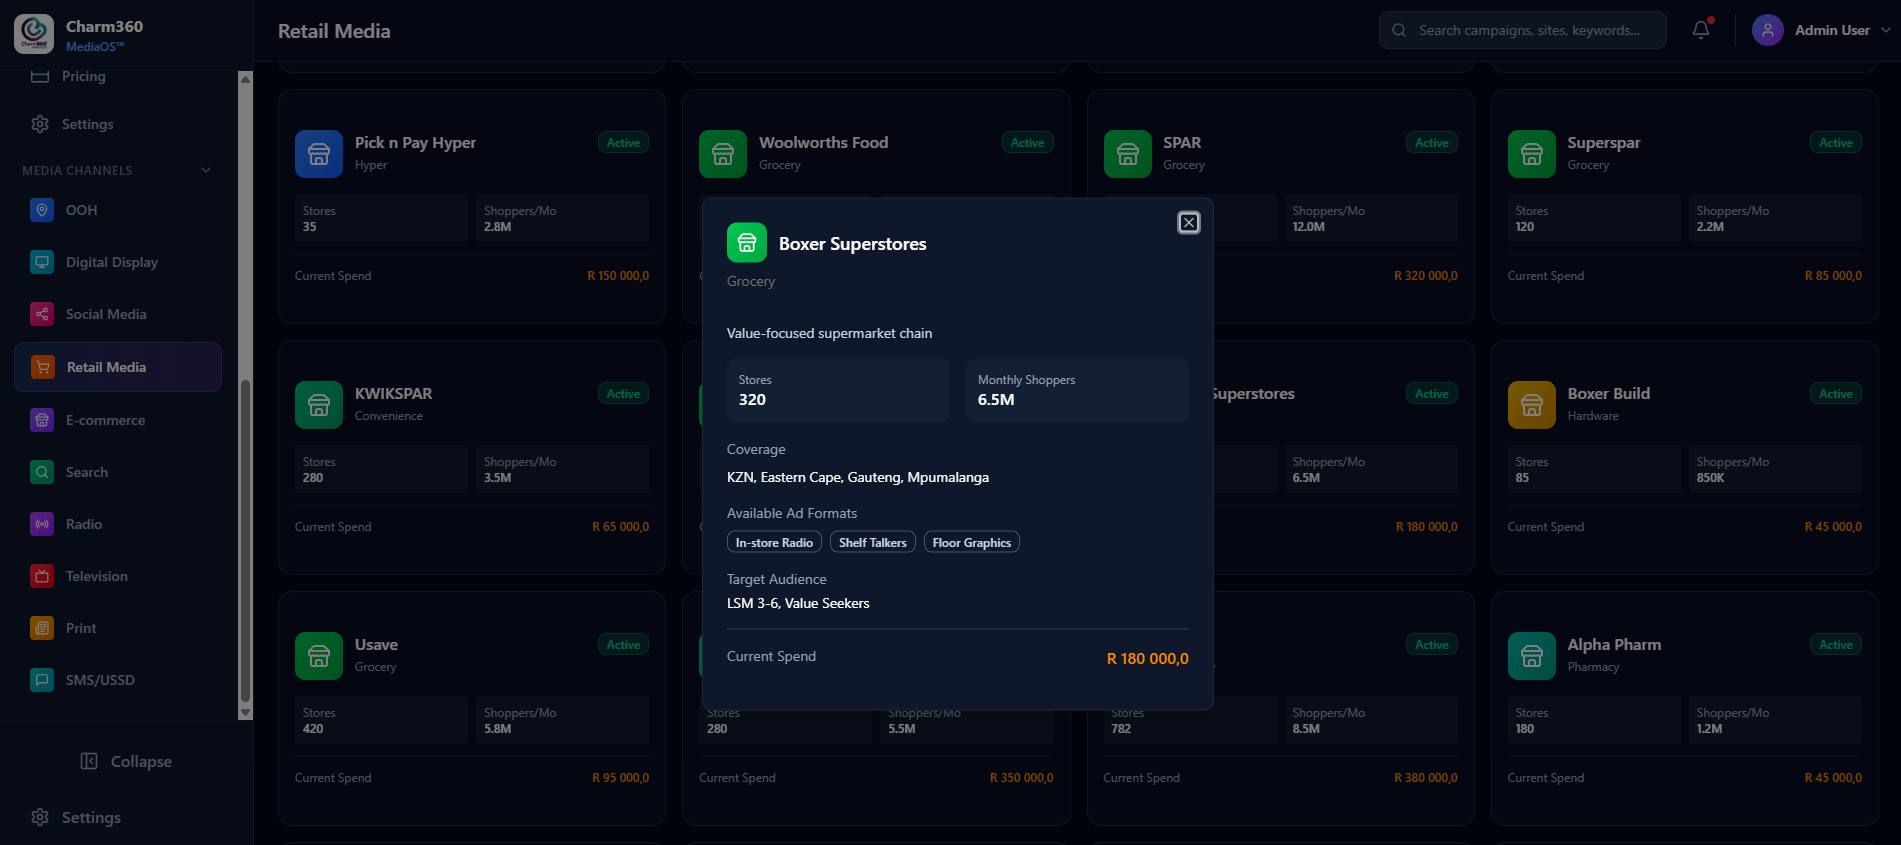This screenshot has height=845, width=1901.
Task: Open the Social Media channel
Action: 118,314
